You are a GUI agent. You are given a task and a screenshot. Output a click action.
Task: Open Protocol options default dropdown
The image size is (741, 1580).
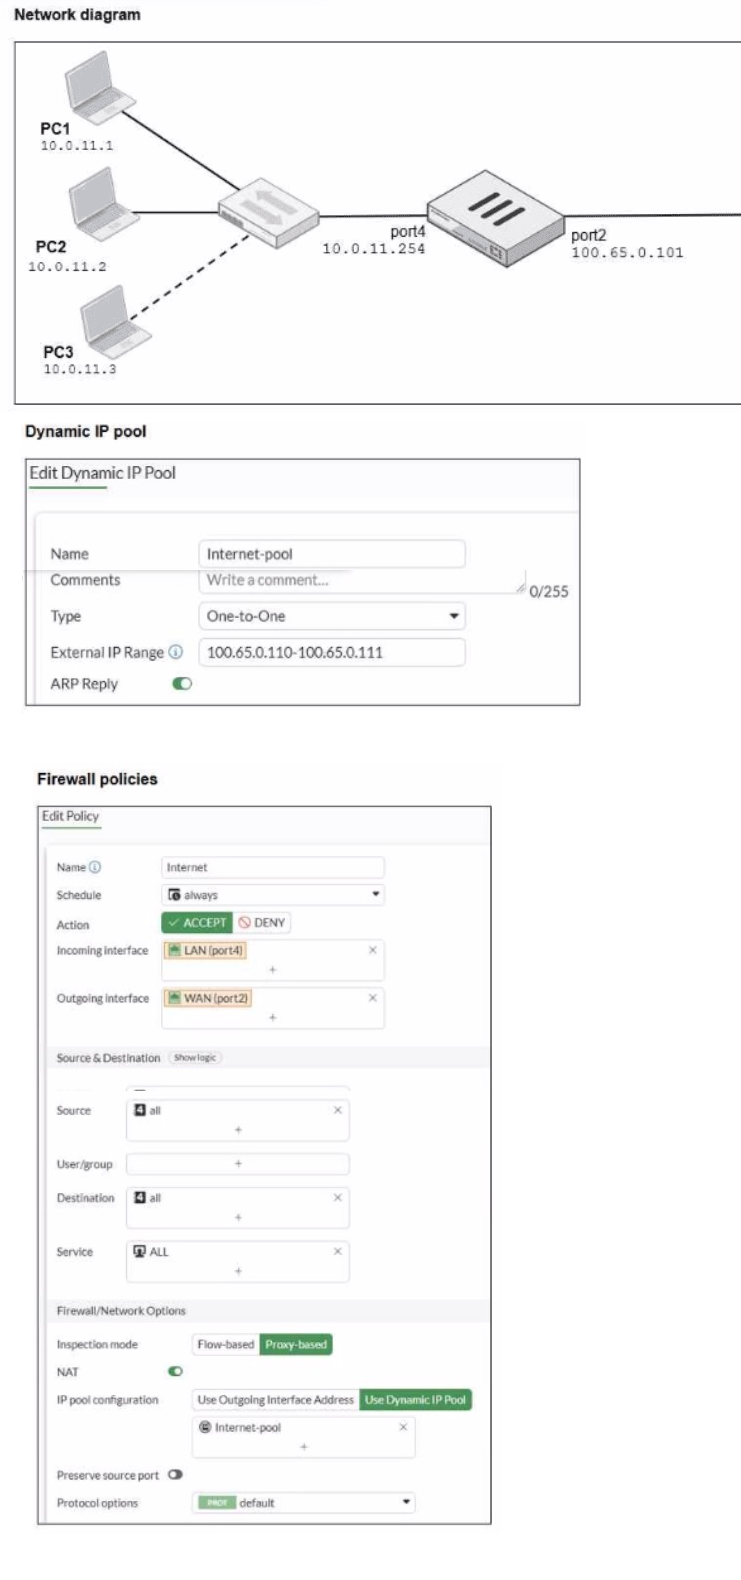tap(303, 1502)
